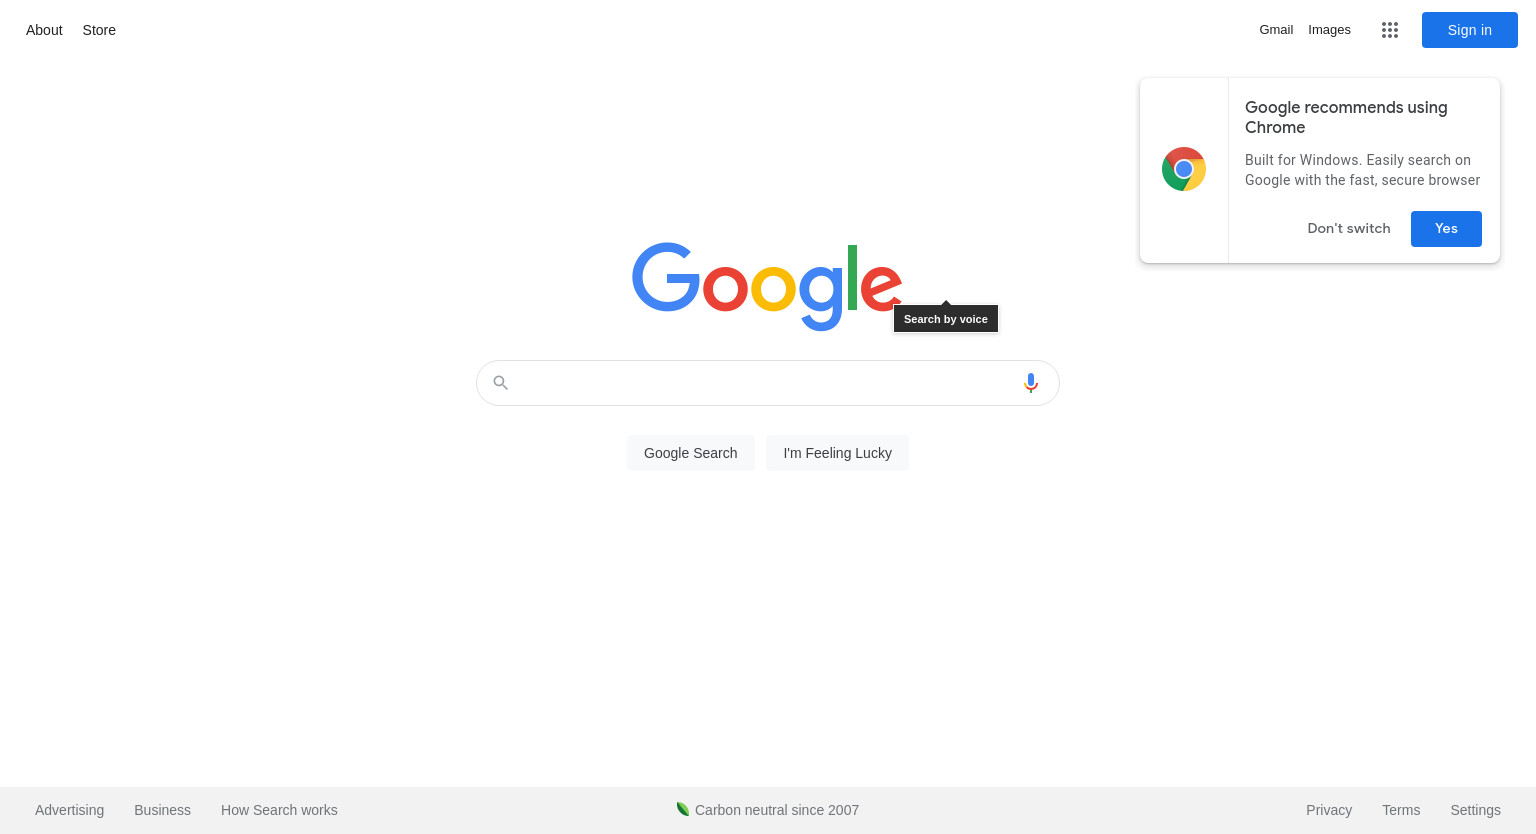Open the Privacy footer link
Viewport: 1536px width, 834px height.
coord(1329,810)
